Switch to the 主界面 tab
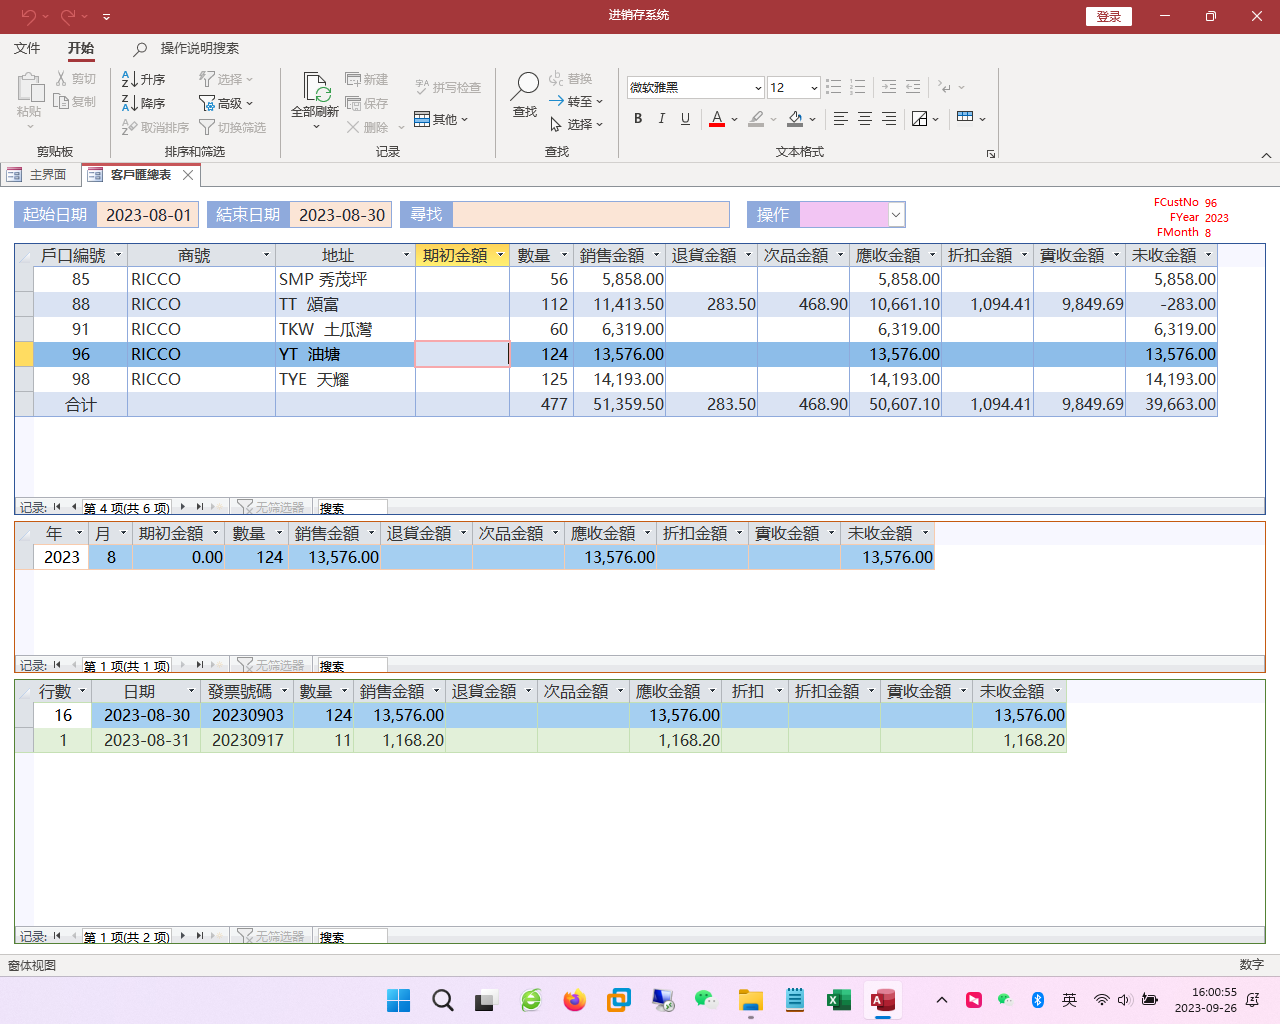Viewport: 1280px width, 1024px height. tap(40, 175)
